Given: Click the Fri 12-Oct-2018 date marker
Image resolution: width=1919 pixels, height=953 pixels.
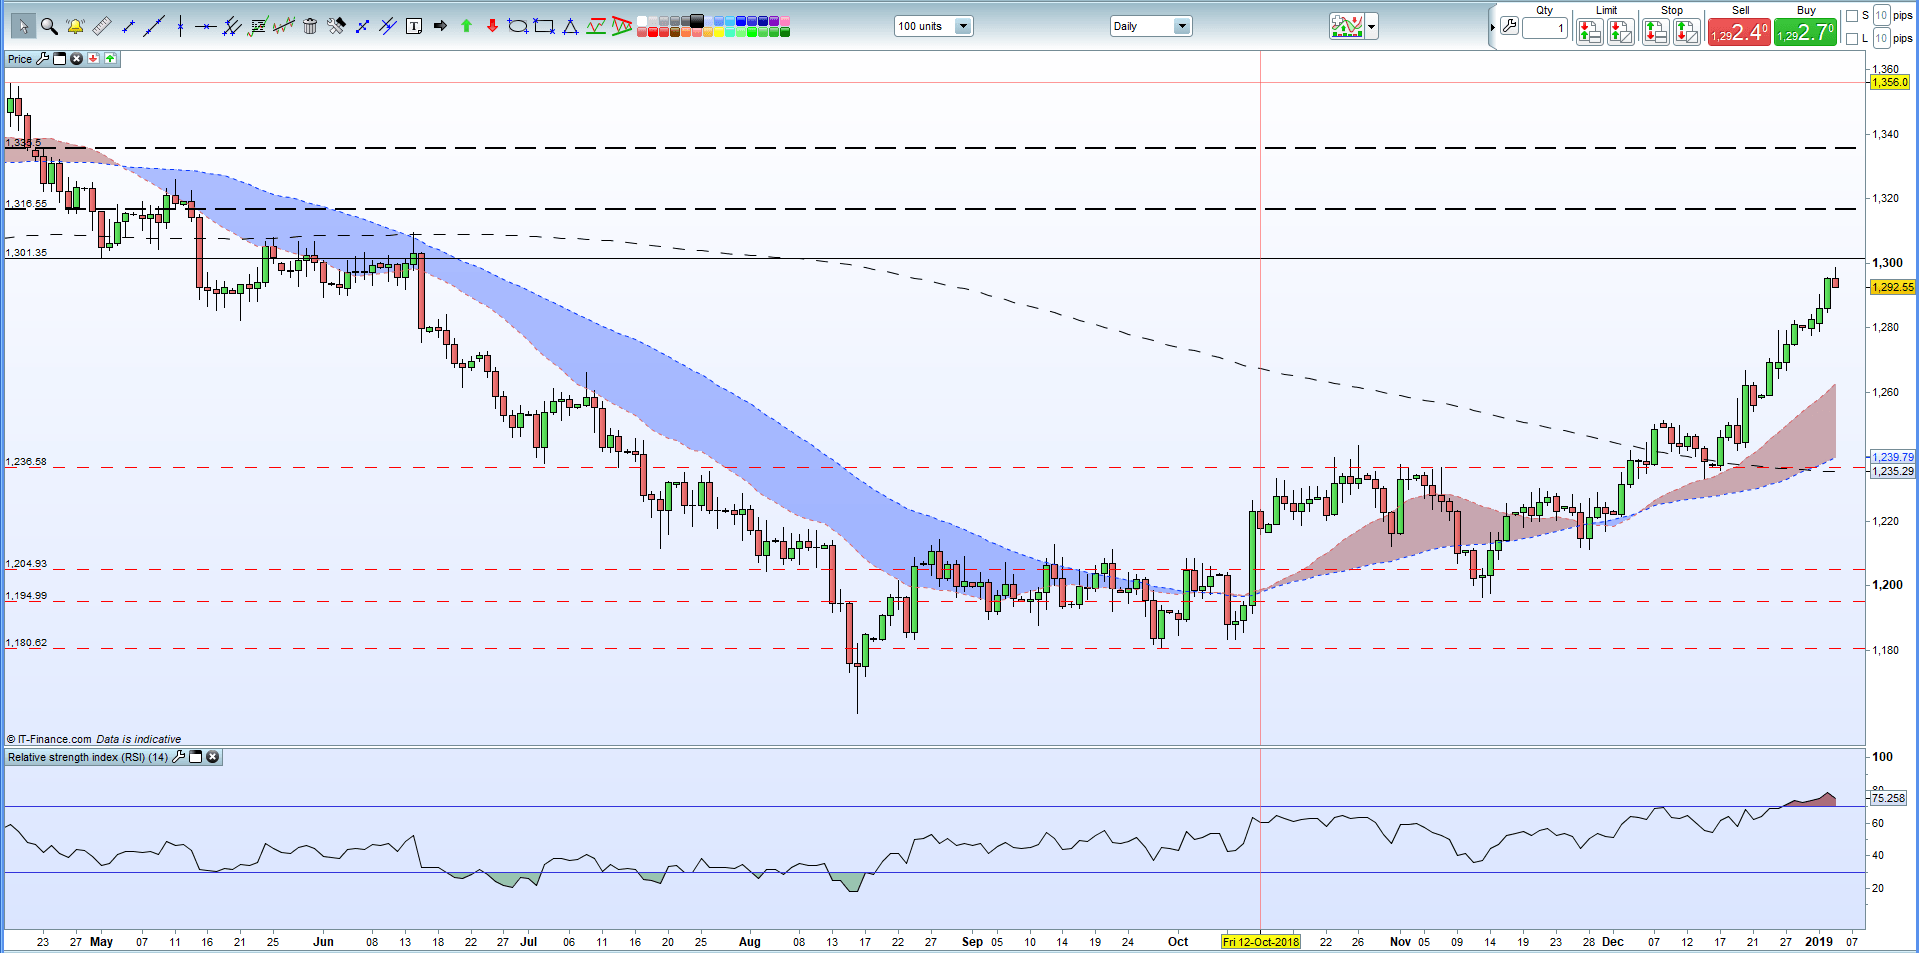Looking at the screenshot, I should (x=1260, y=942).
